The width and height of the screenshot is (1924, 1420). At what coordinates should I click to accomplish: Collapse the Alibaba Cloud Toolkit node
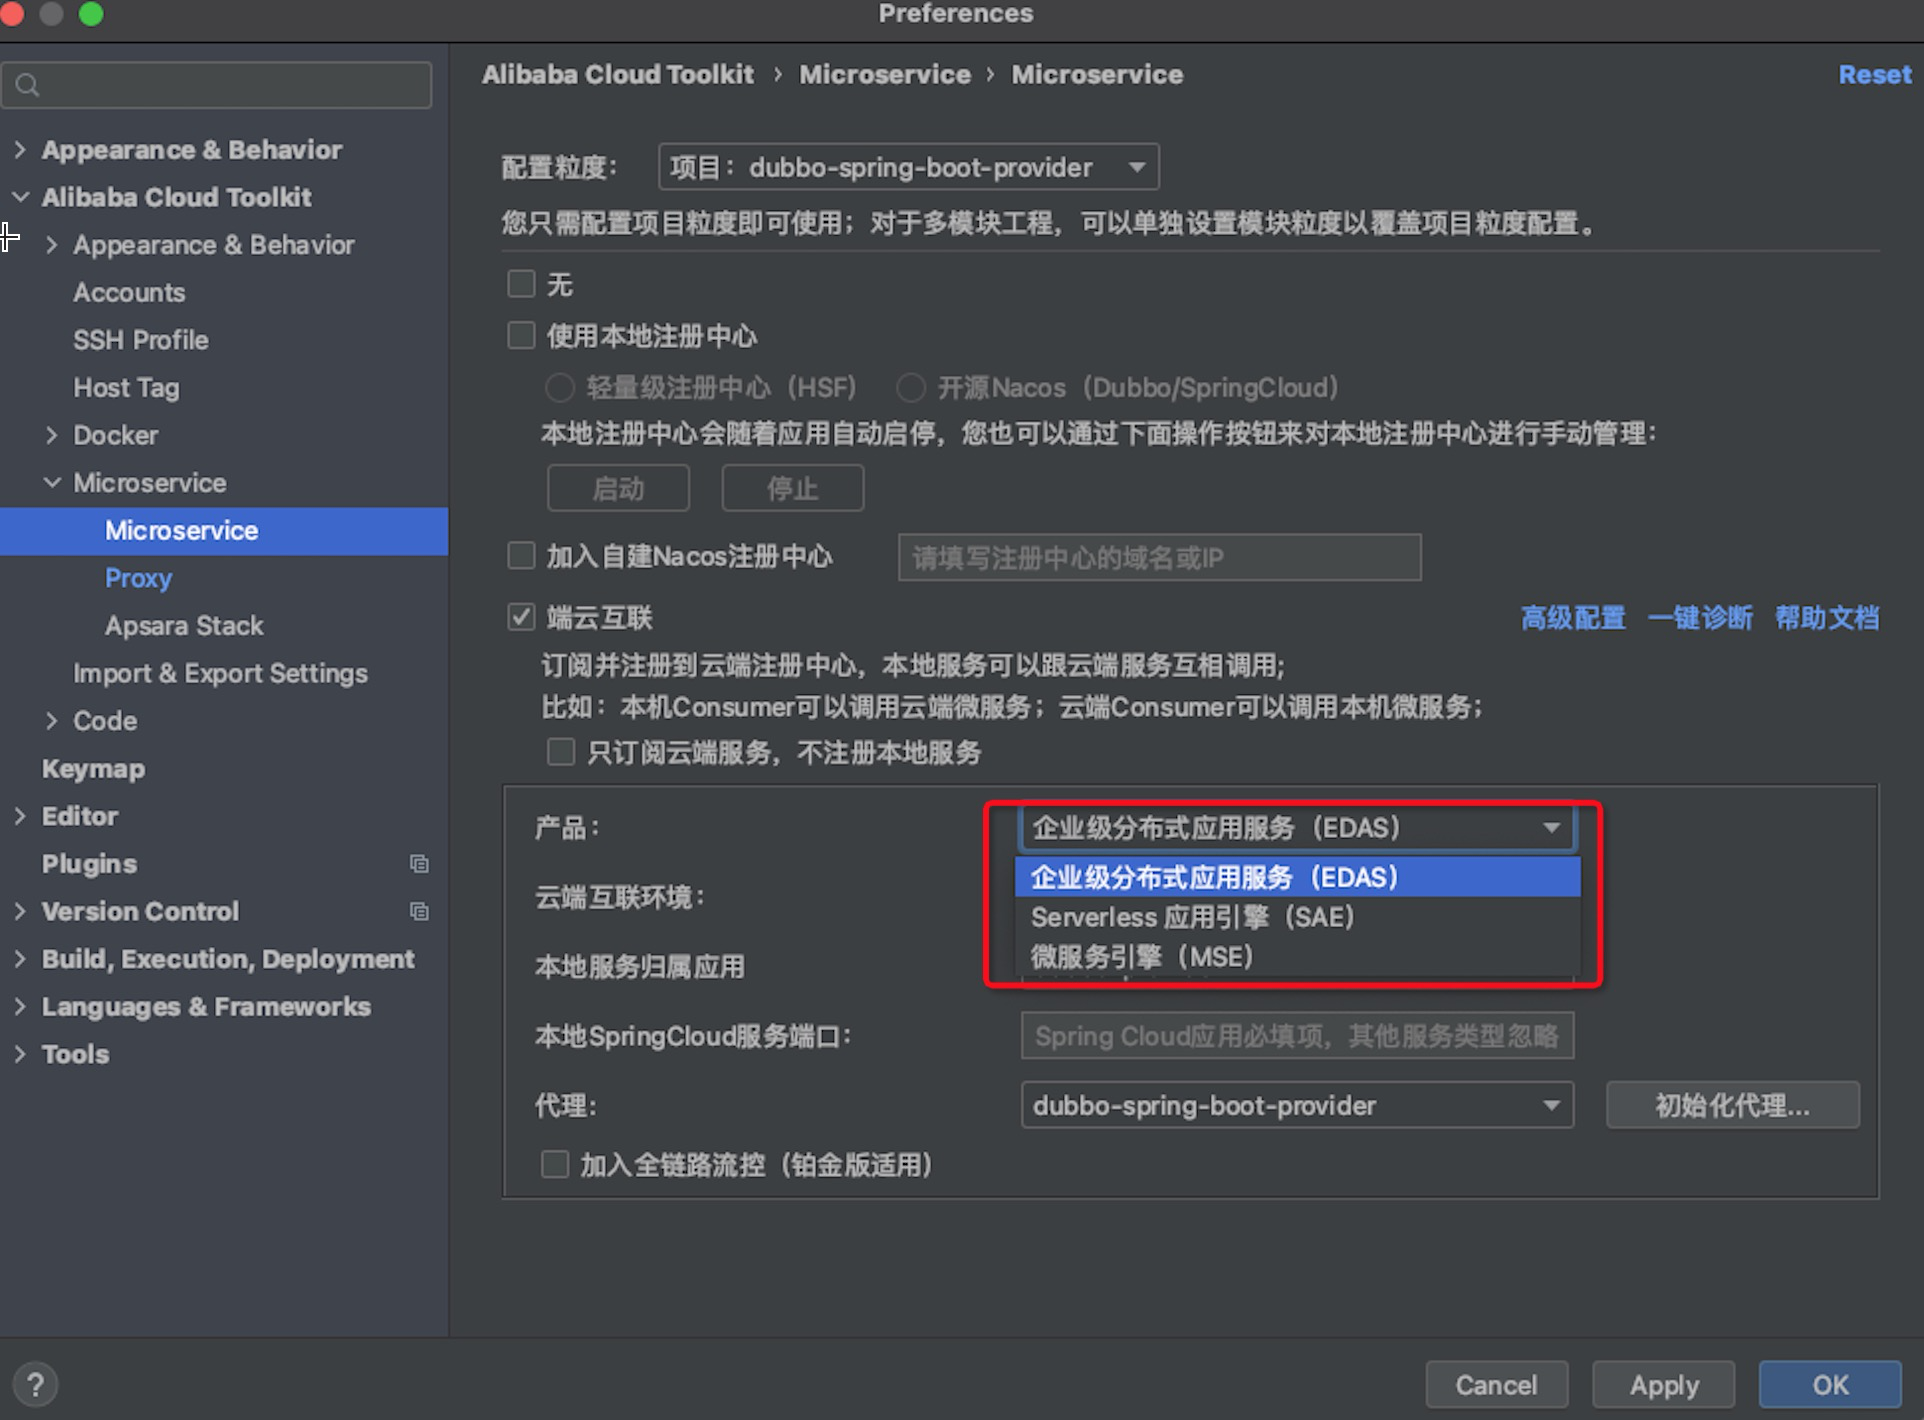click(x=20, y=197)
